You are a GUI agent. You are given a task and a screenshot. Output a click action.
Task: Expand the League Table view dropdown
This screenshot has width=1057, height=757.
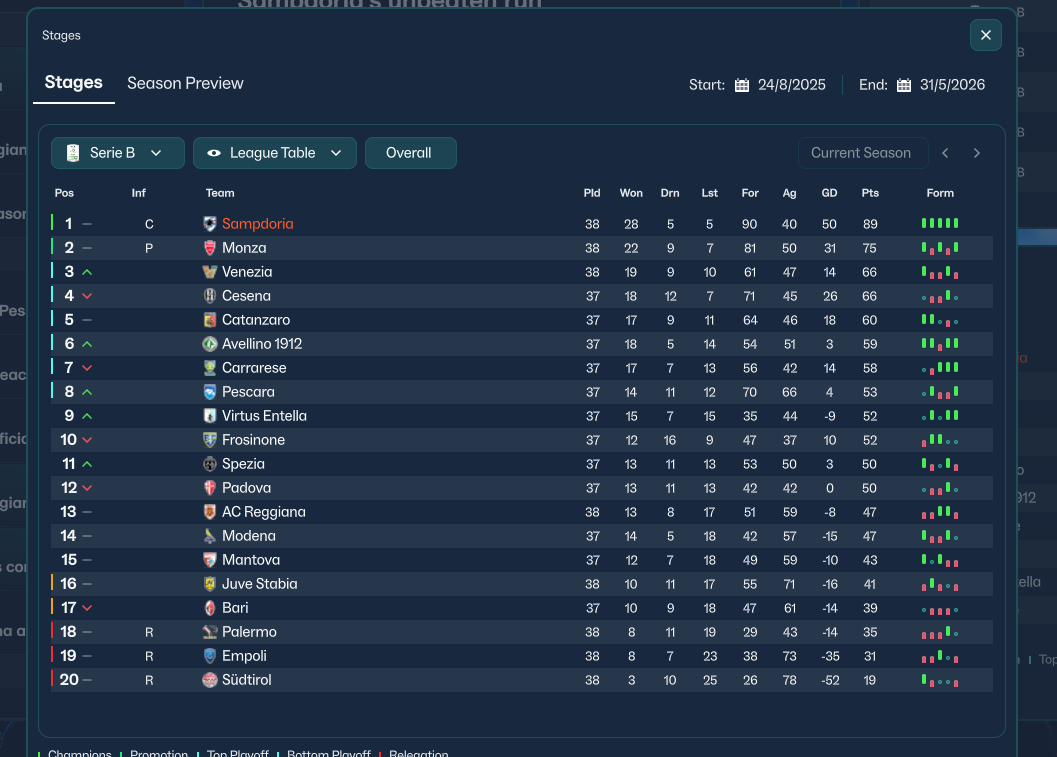tap(275, 153)
